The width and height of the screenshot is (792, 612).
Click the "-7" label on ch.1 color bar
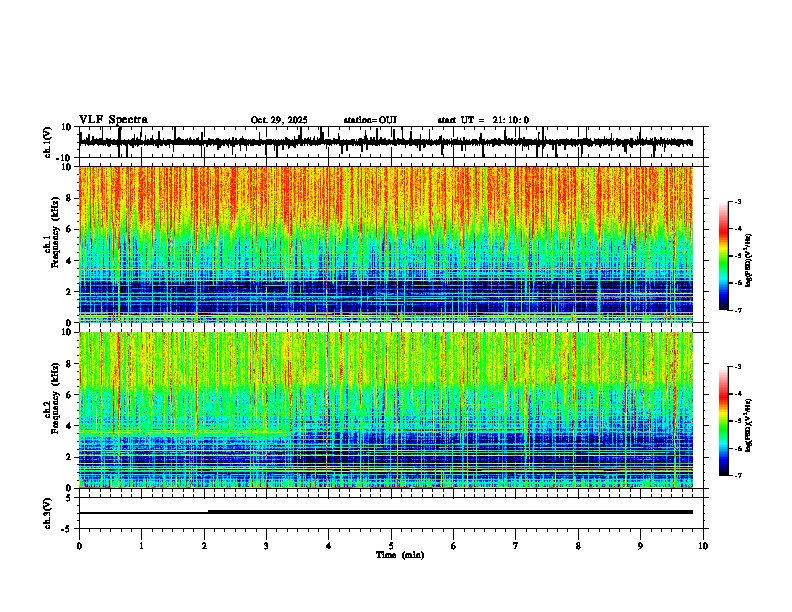click(x=738, y=310)
